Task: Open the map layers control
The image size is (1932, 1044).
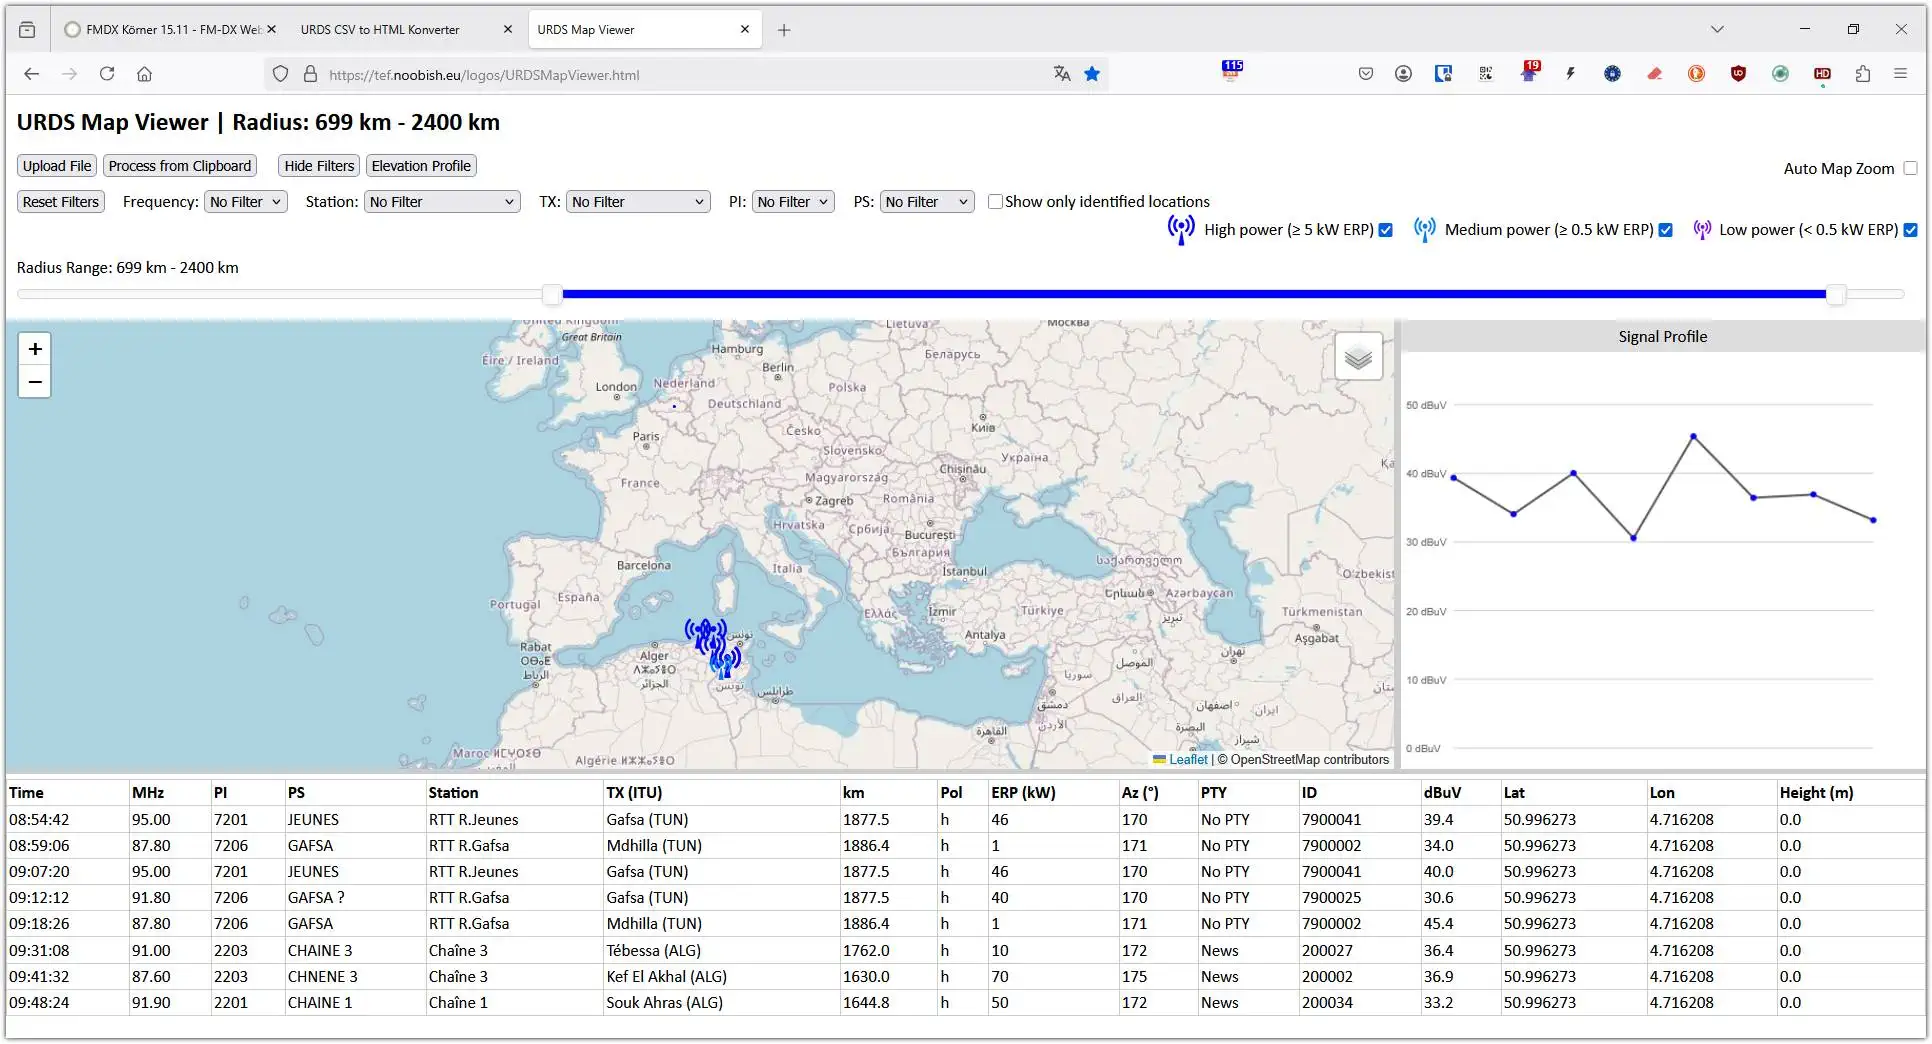Action: (1358, 357)
